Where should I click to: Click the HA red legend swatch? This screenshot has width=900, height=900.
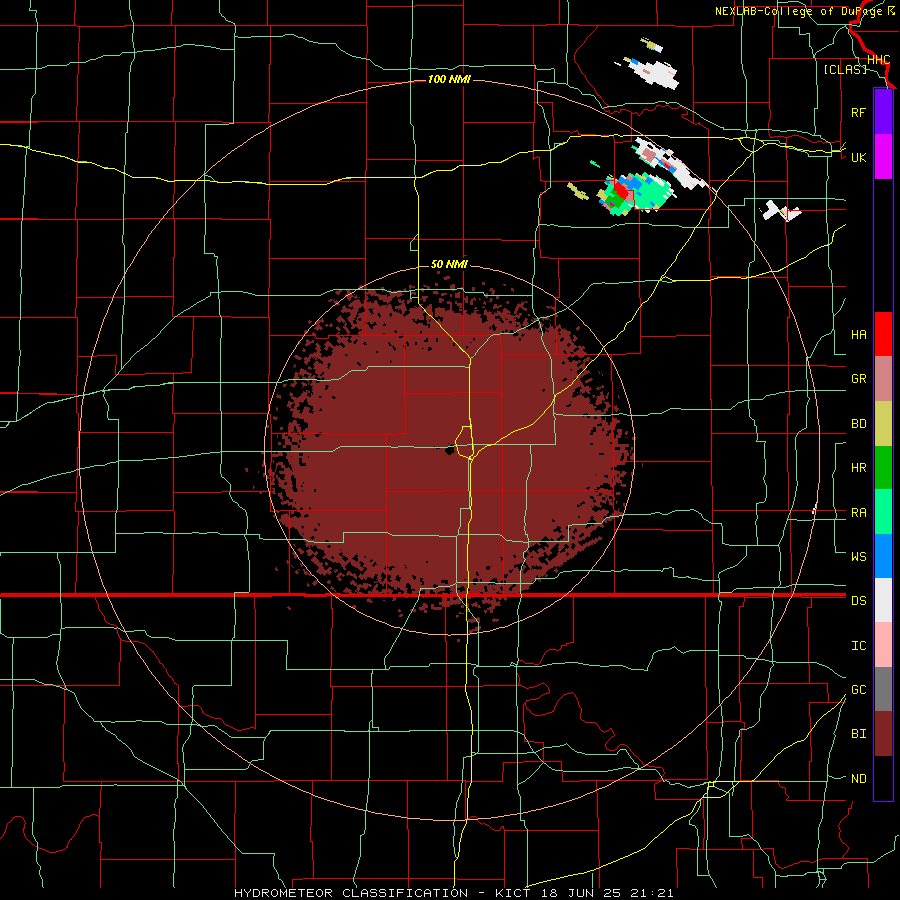click(883, 334)
